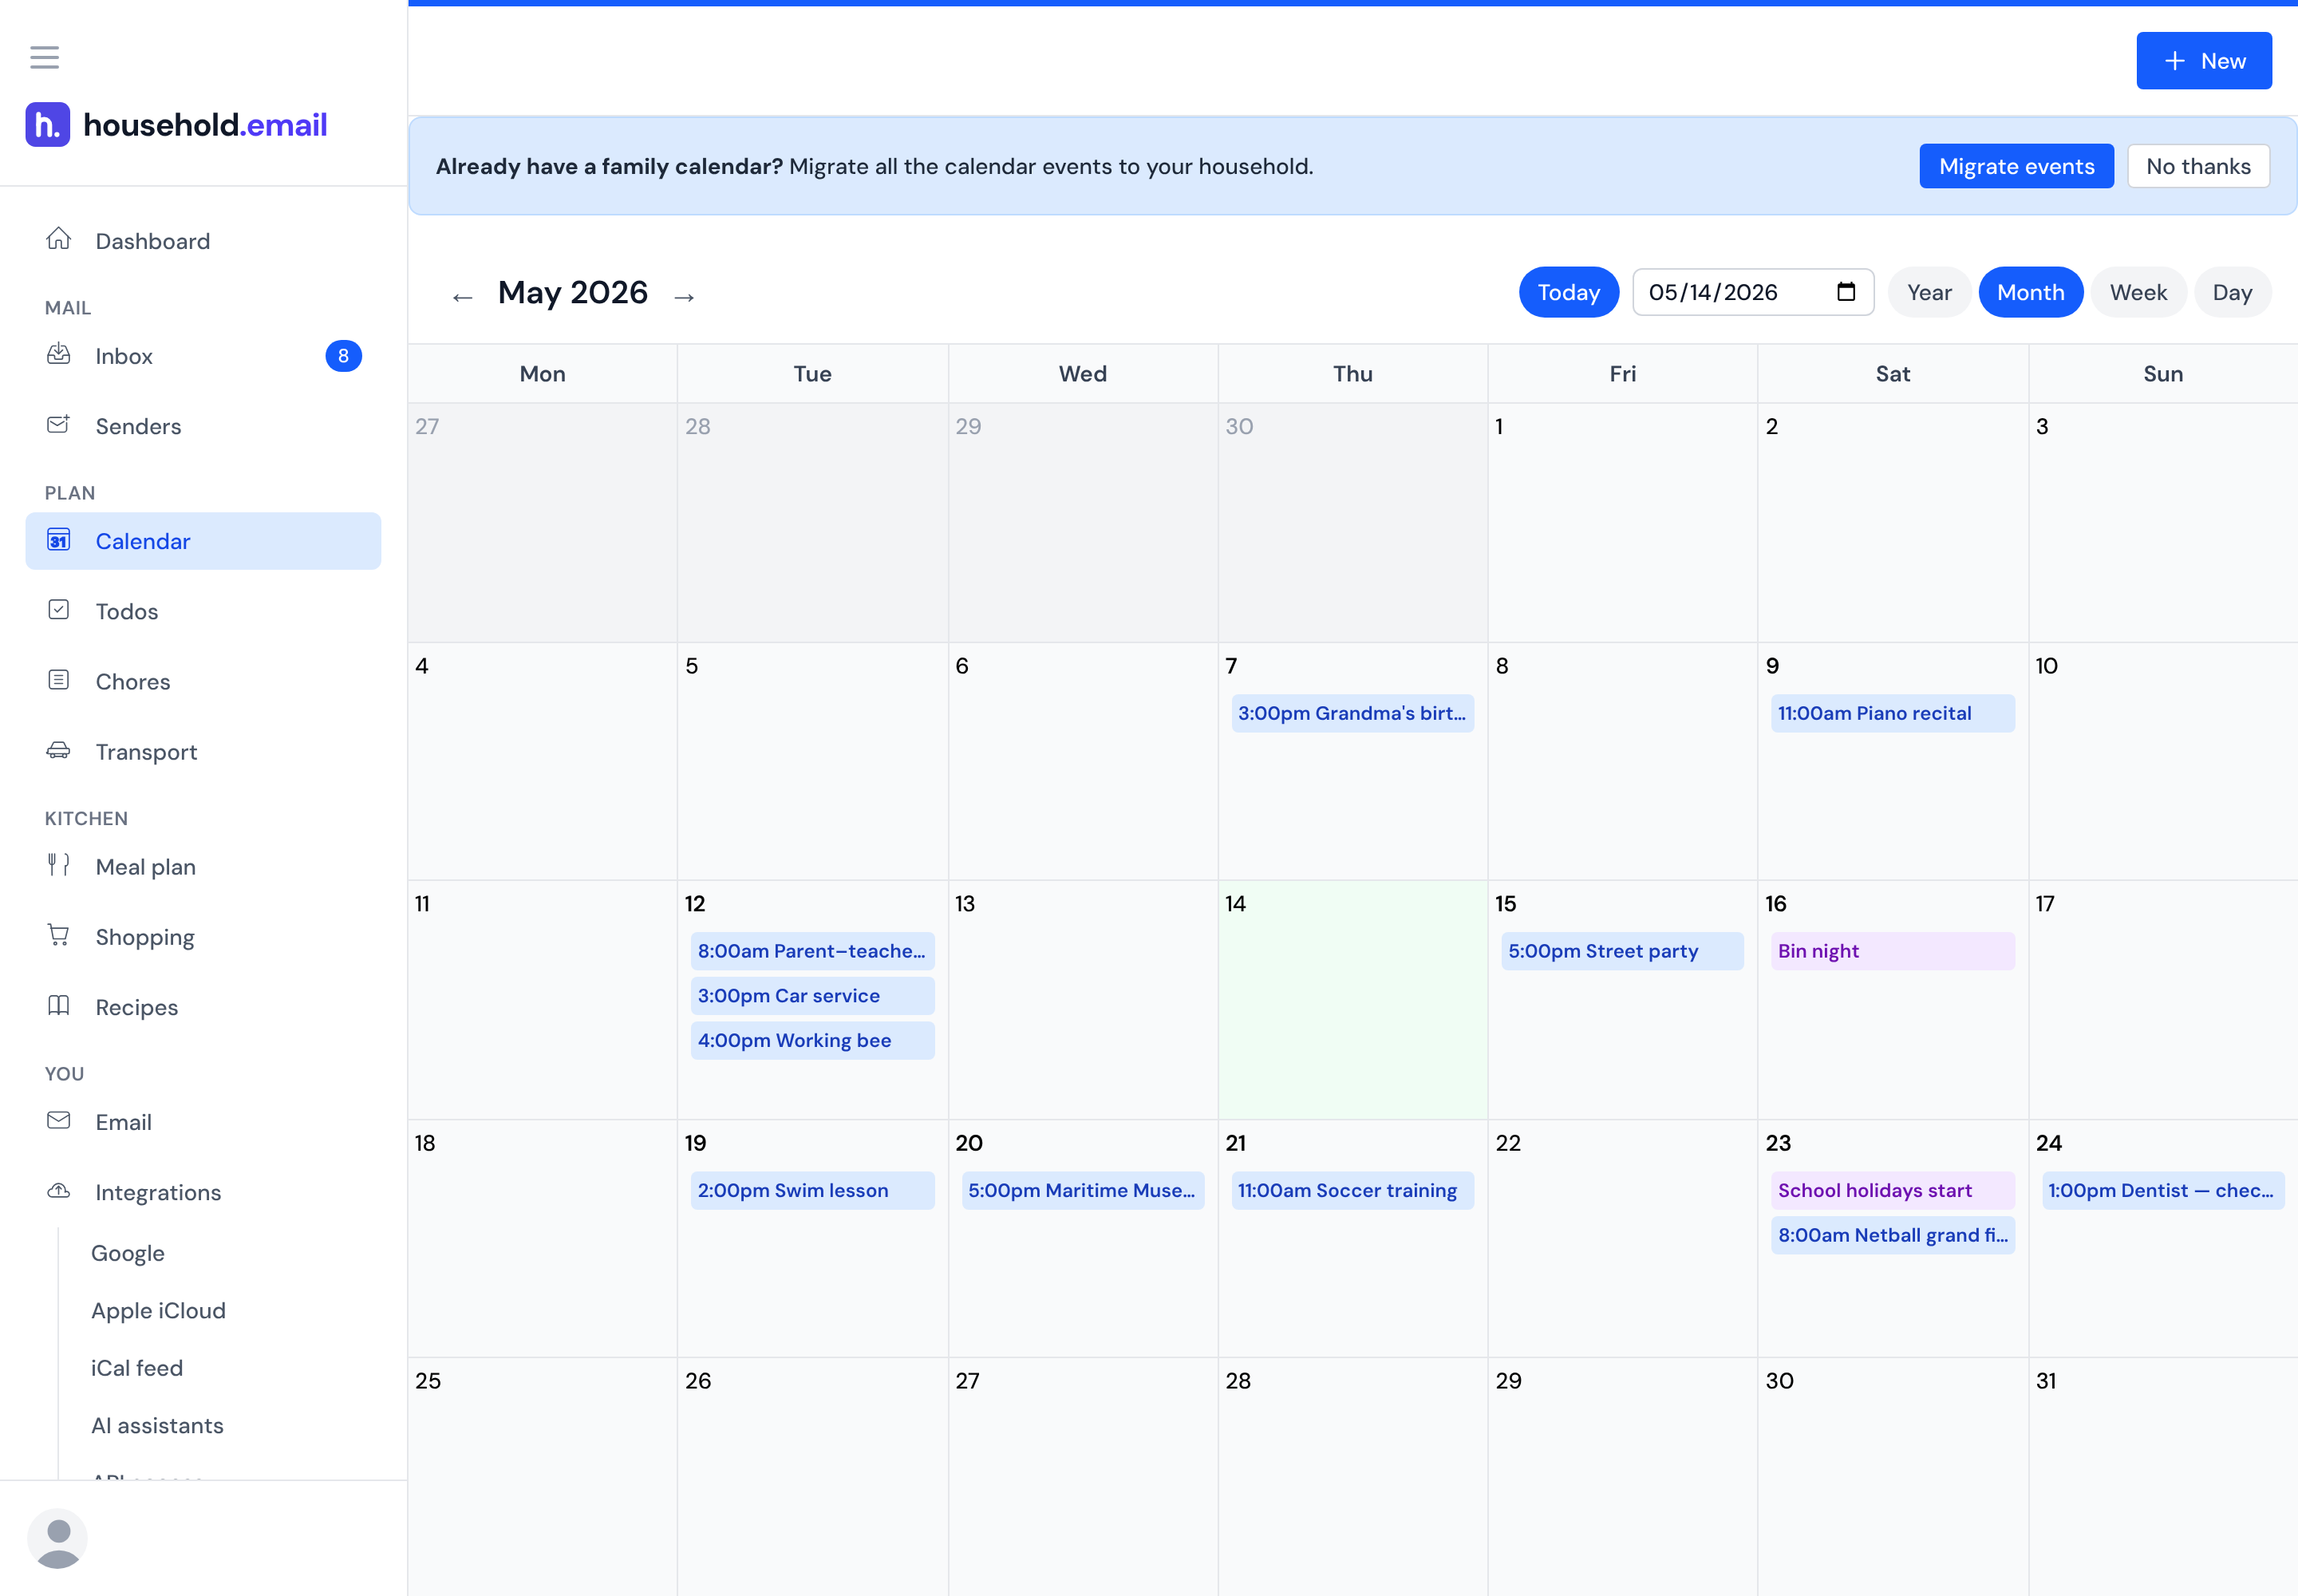Select the May 1 day cell
This screenshot has height=1596, width=2298.
coord(1622,522)
